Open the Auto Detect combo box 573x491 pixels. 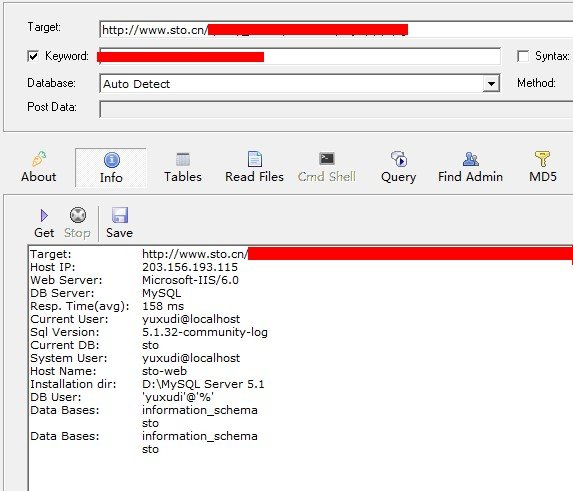pyautogui.click(x=299, y=84)
